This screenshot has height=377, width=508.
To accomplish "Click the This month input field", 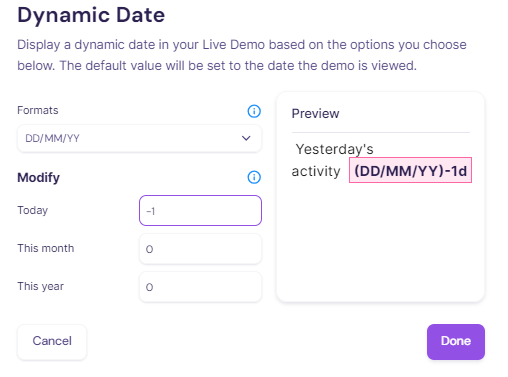I will pyautogui.click(x=200, y=249).
